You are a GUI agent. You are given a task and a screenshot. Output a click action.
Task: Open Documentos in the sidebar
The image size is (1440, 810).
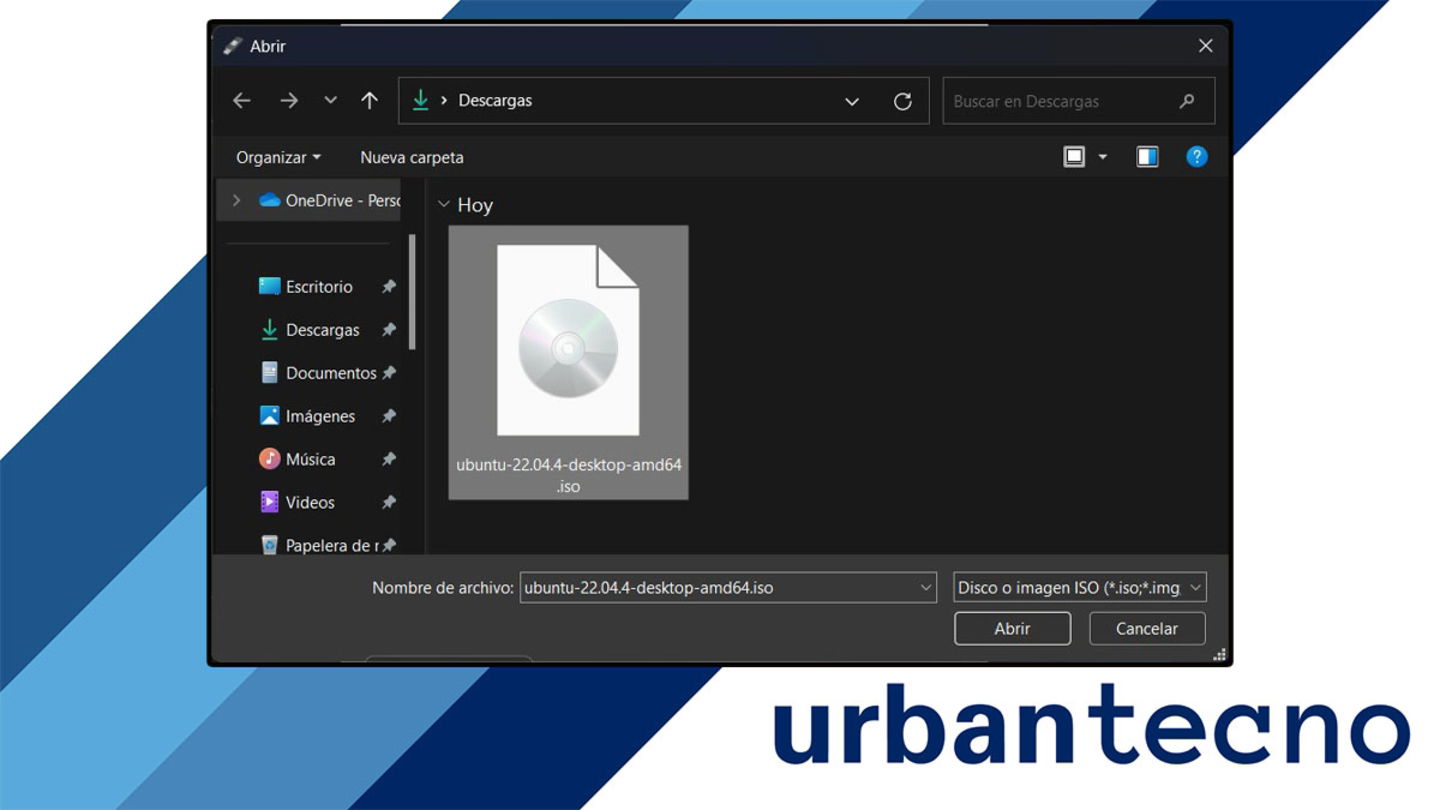coord(318,372)
